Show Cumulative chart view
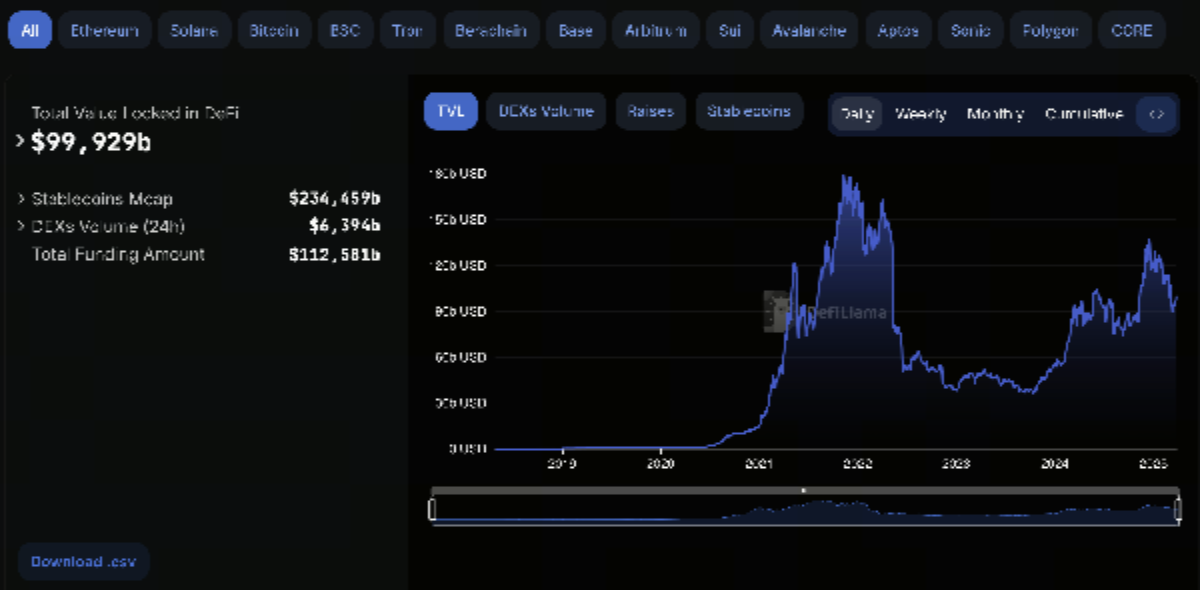This screenshot has height=590, width=1200. coord(1083,114)
